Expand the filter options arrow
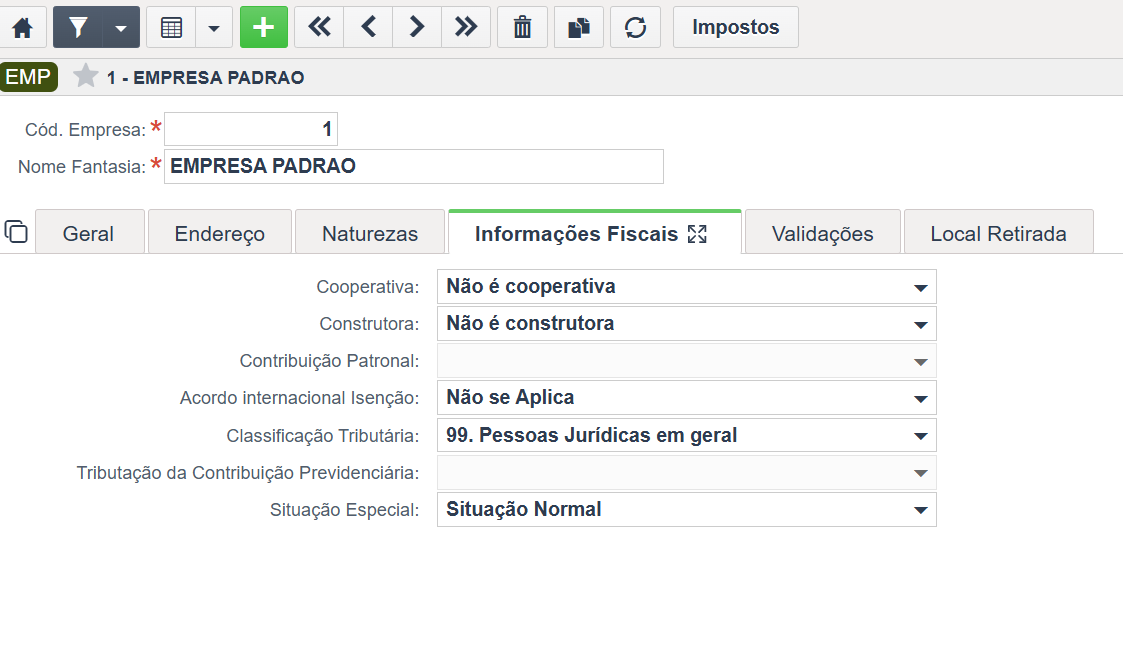The width and height of the screenshot is (1123, 664). pos(121,27)
